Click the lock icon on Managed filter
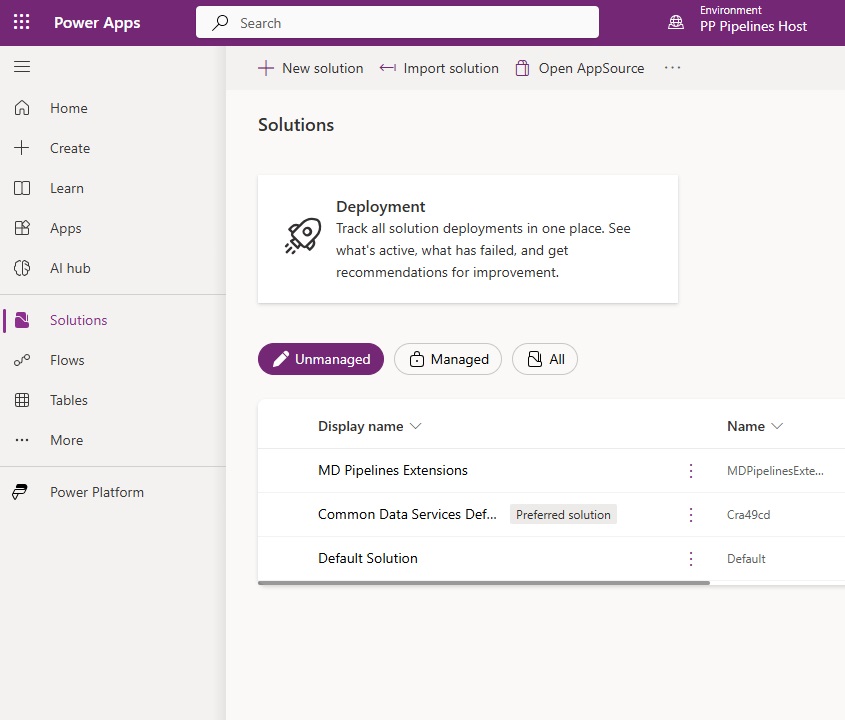The height and width of the screenshot is (720, 845). point(417,359)
